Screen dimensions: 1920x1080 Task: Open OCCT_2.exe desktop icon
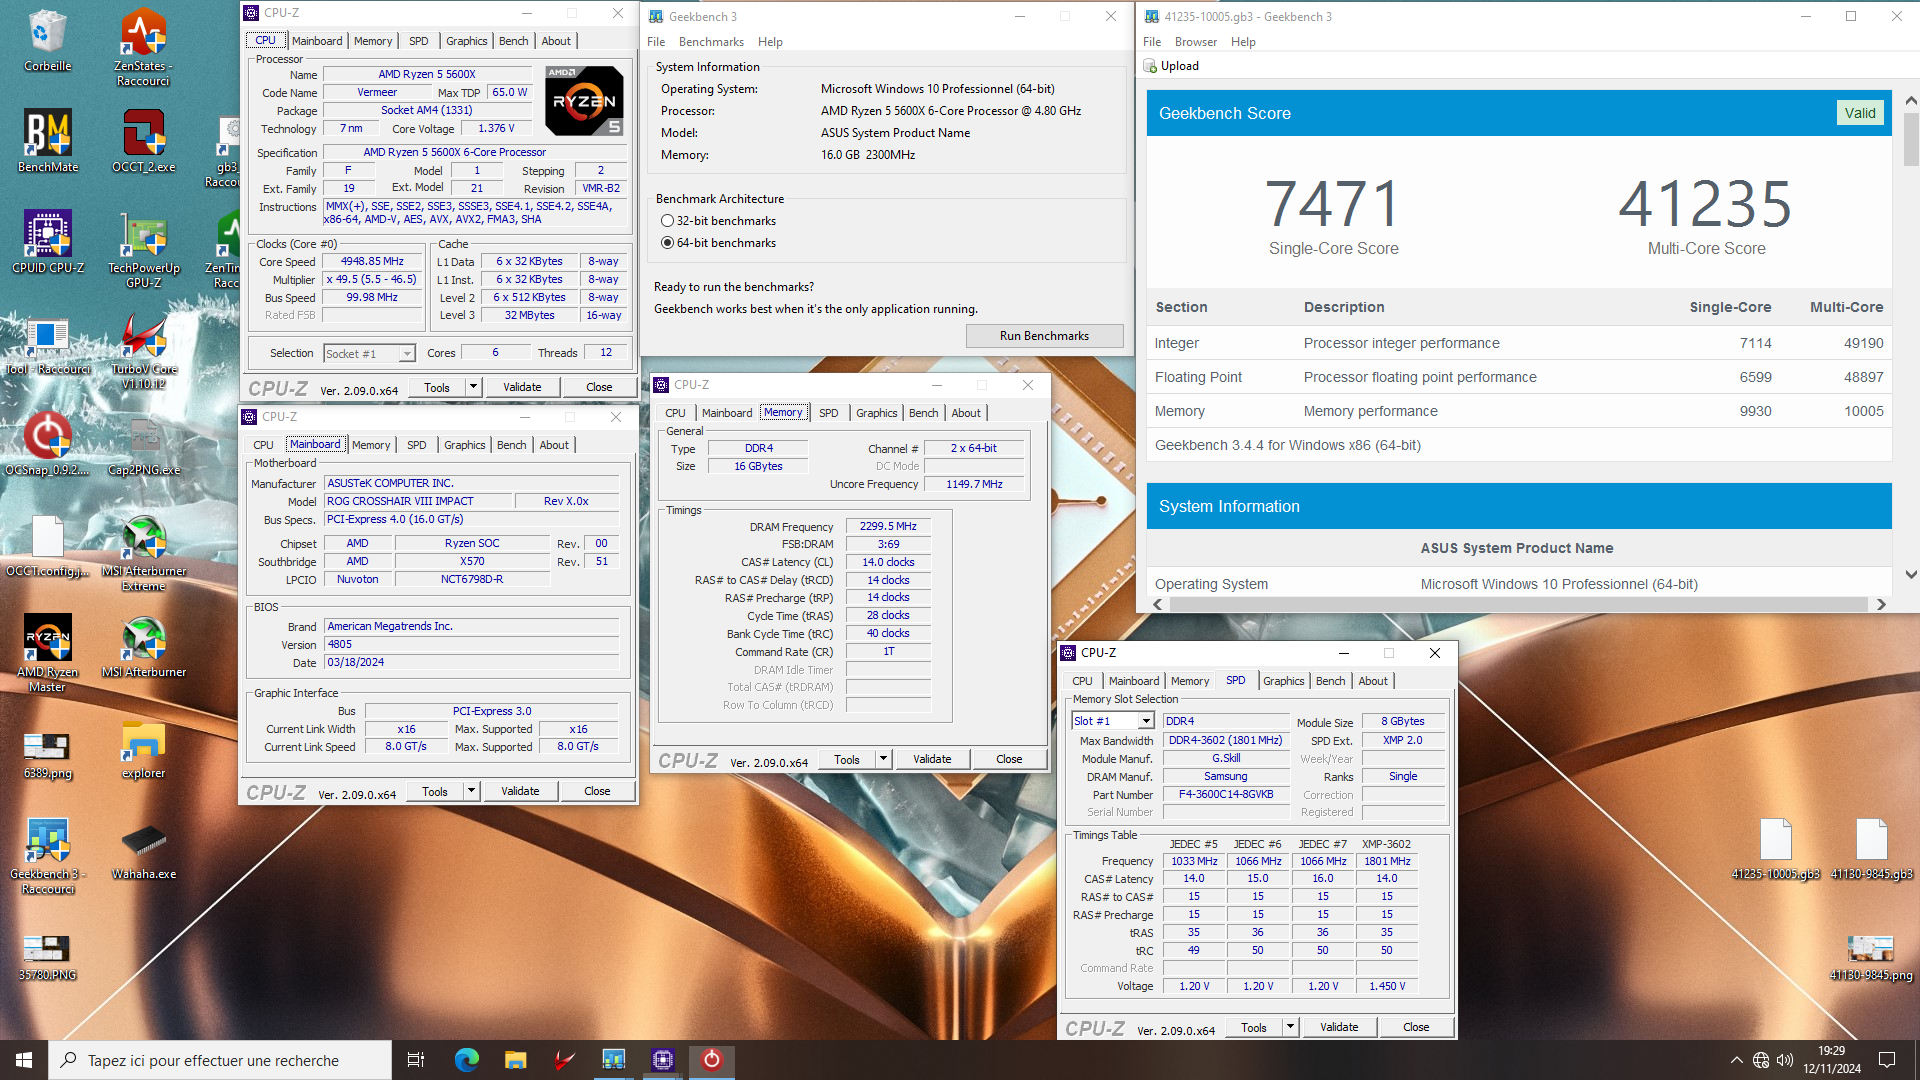(x=143, y=141)
